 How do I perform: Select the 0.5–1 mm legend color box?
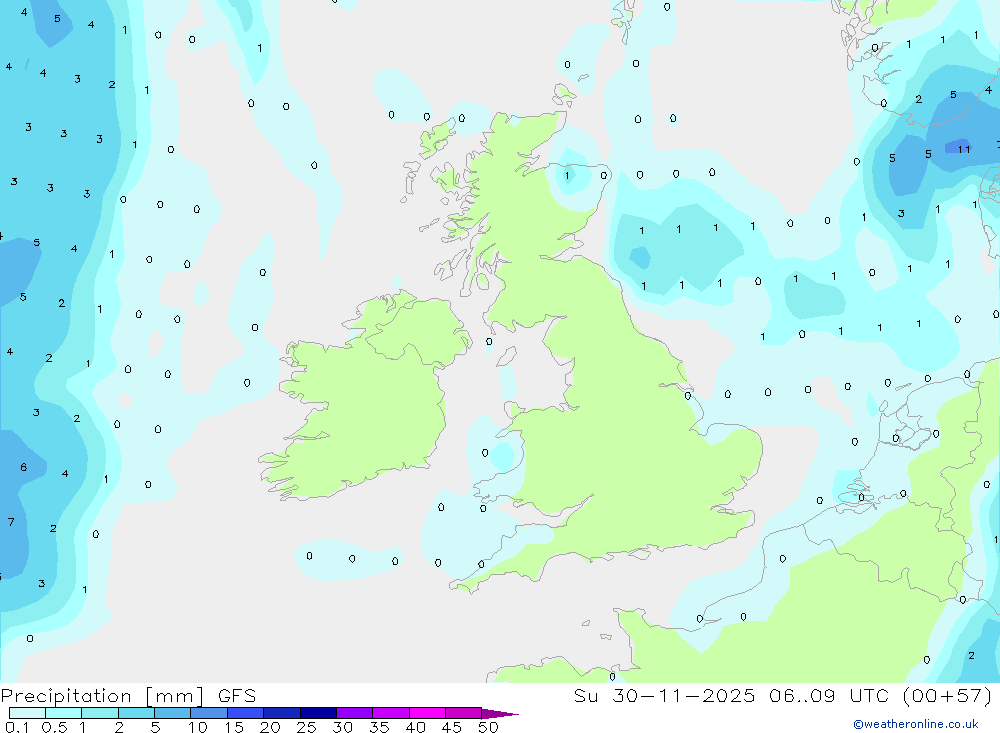coord(63,713)
